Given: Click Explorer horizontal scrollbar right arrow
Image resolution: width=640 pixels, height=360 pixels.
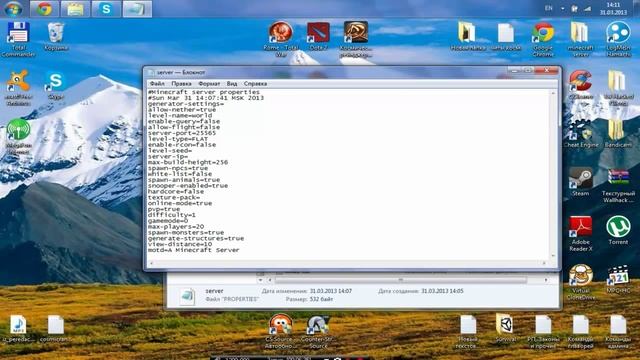Looking at the screenshot, I should [x=546, y=280].
